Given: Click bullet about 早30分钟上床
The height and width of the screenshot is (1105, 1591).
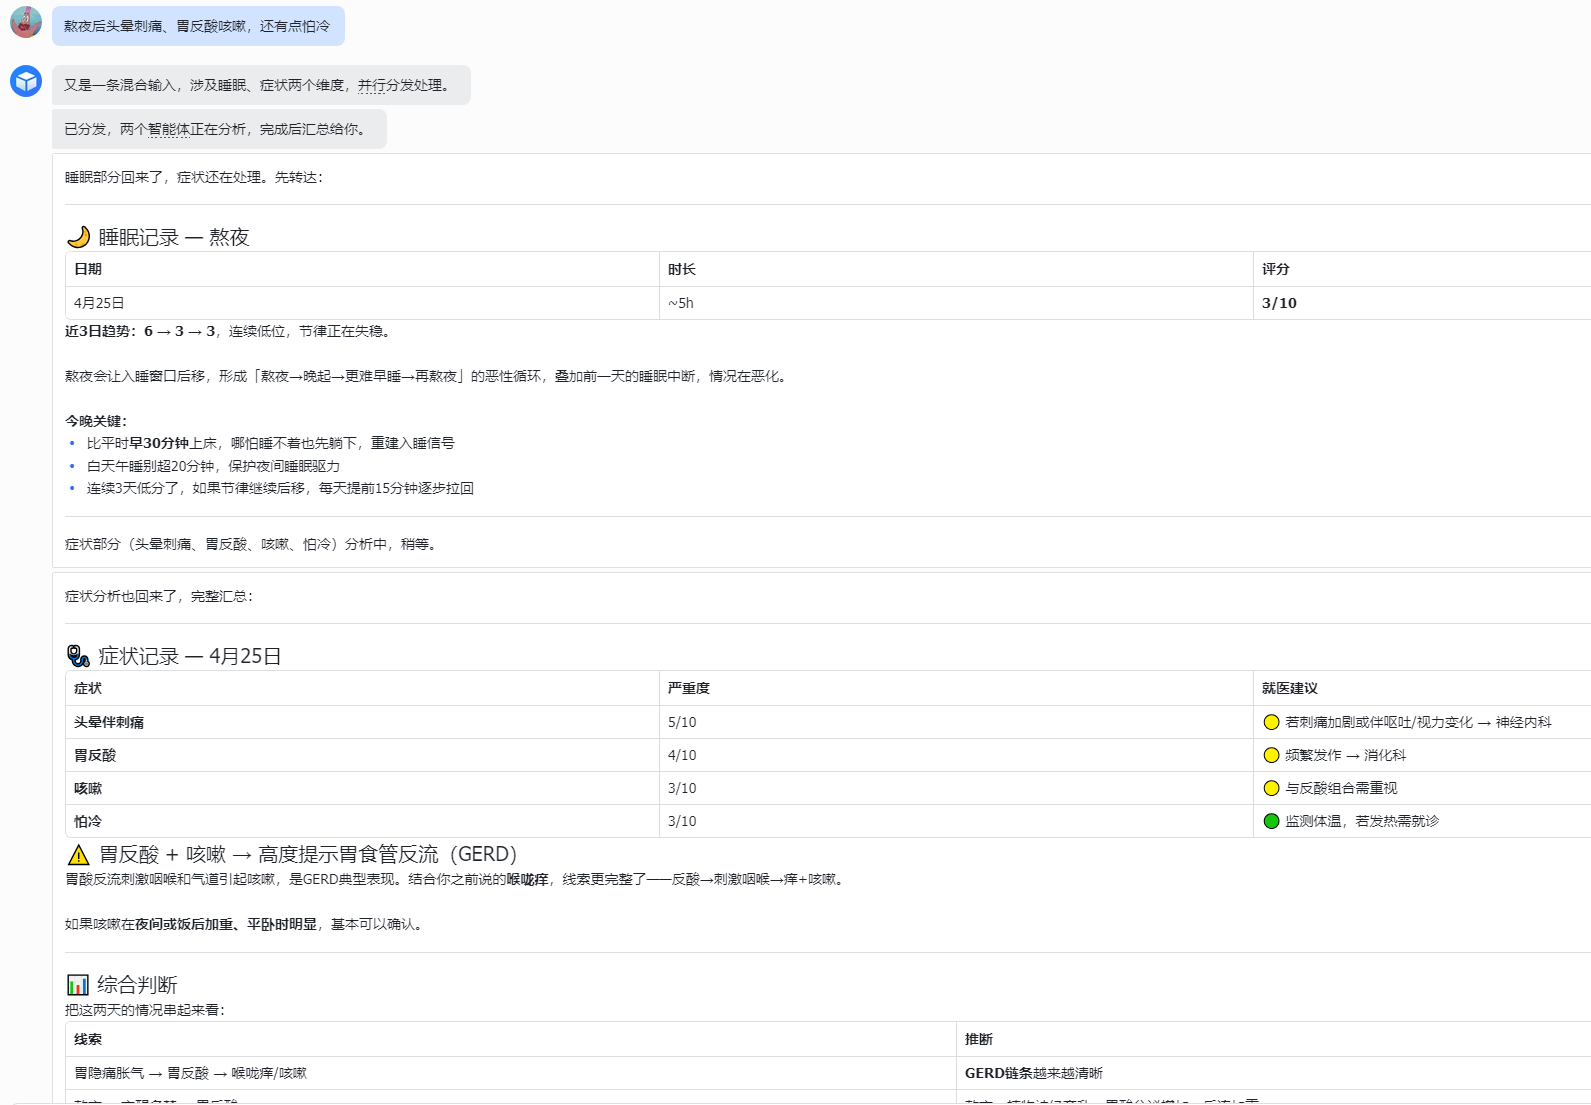Looking at the screenshot, I should click(270, 443).
